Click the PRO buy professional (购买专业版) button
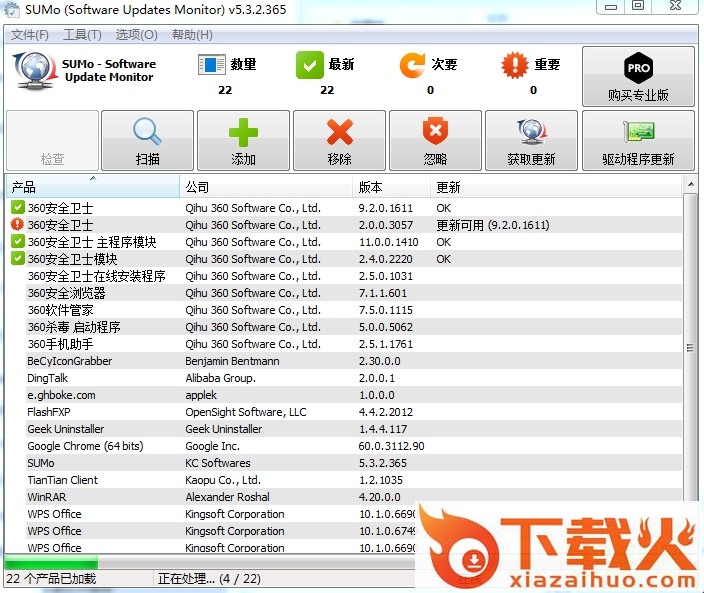This screenshot has width=704, height=593. click(x=638, y=76)
